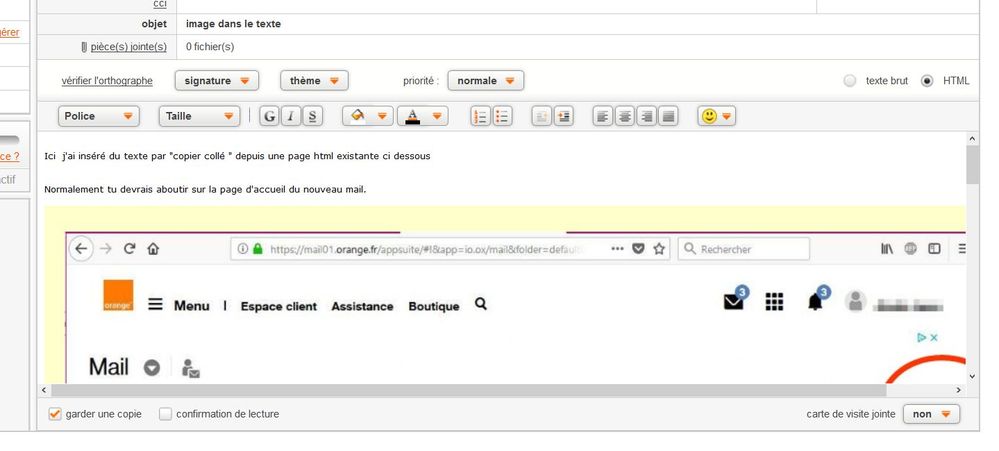This screenshot has height=451, width=999.
Task: Justify the text alignment
Action: [x=669, y=116]
